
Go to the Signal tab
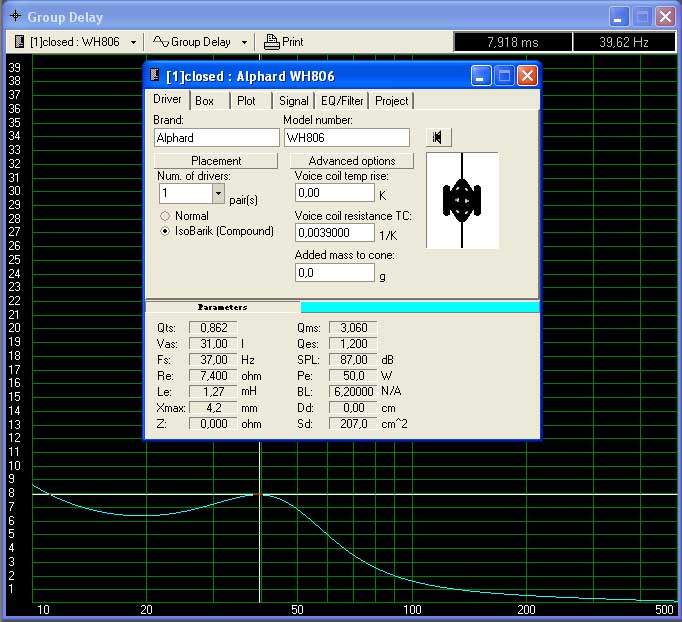pos(293,101)
